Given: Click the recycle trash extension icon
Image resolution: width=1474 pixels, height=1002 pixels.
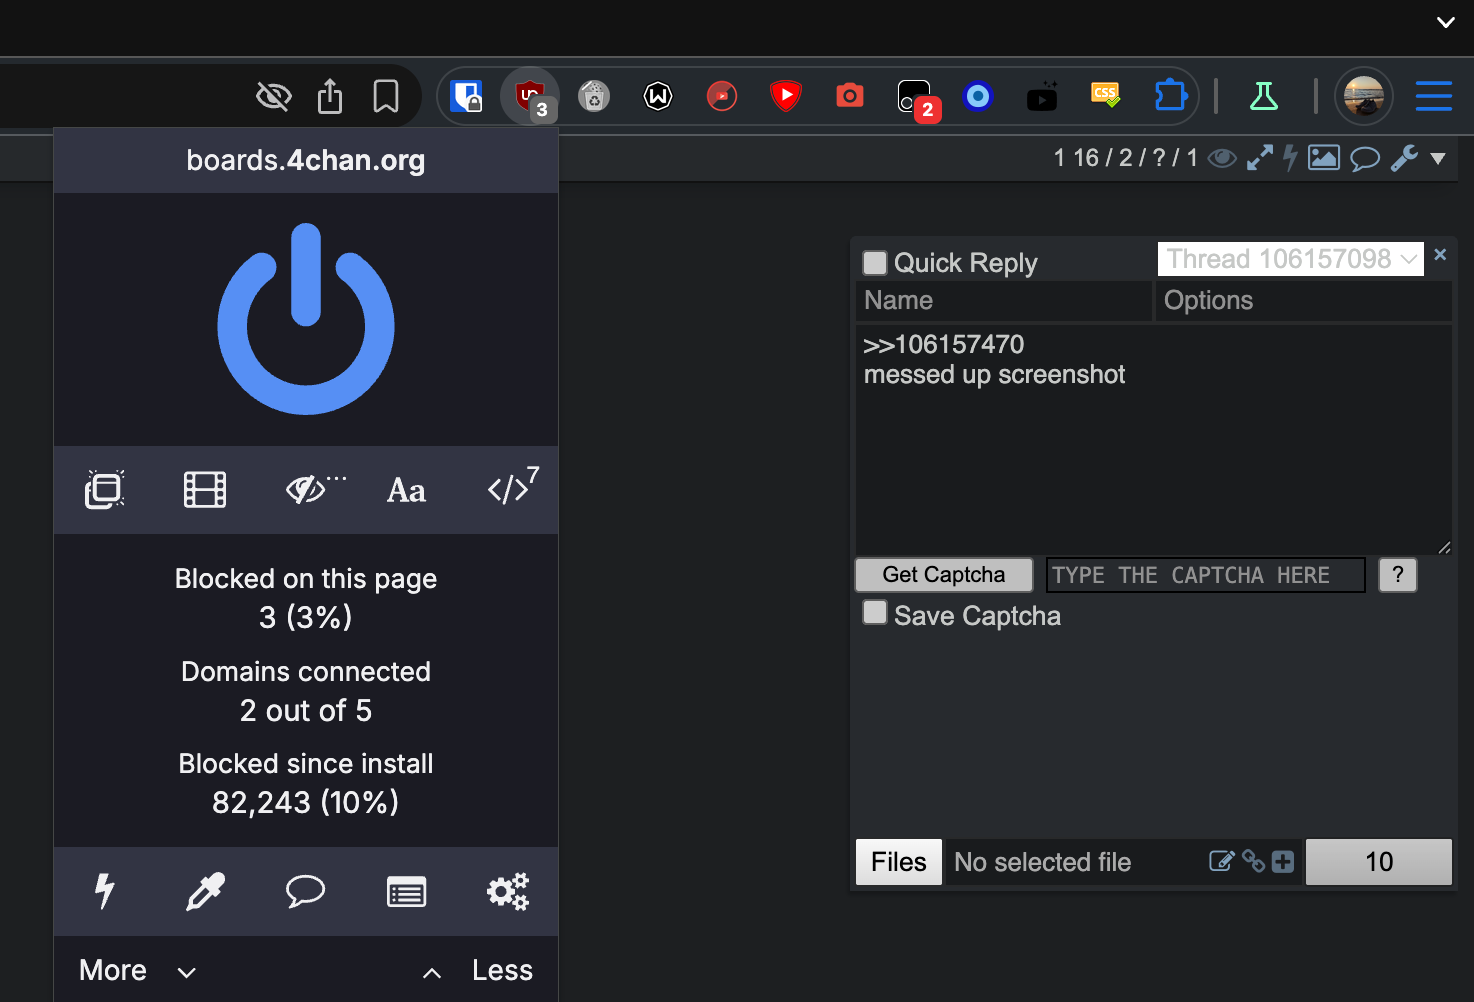Looking at the screenshot, I should coord(594,96).
